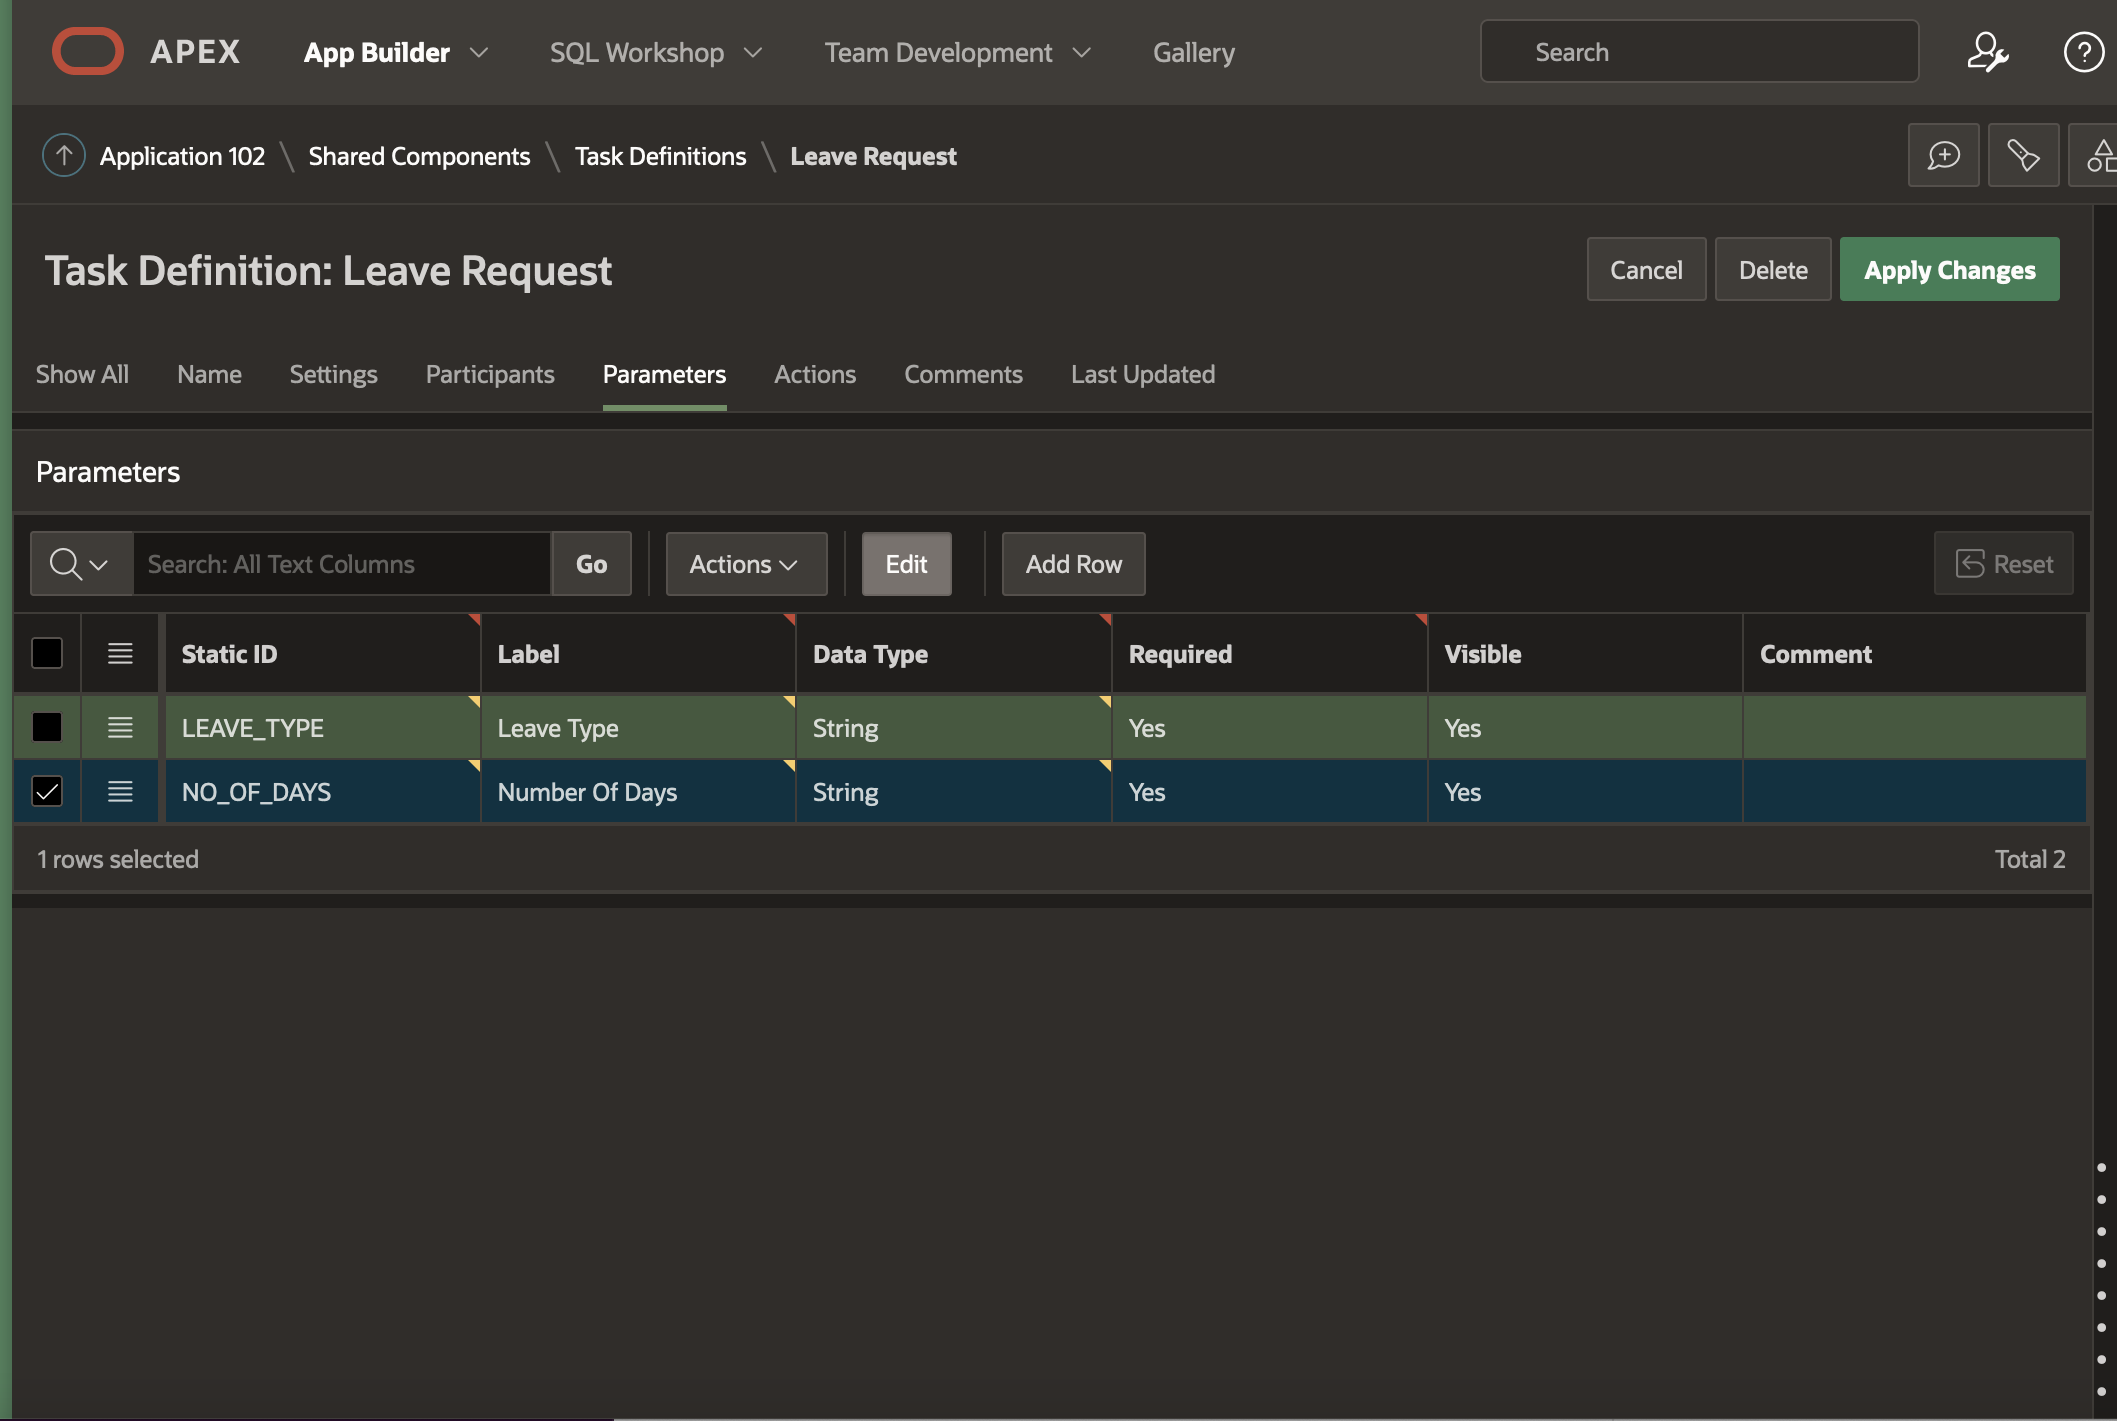
Task: Open the administration user-wrench icon
Action: pos(1987,52)
